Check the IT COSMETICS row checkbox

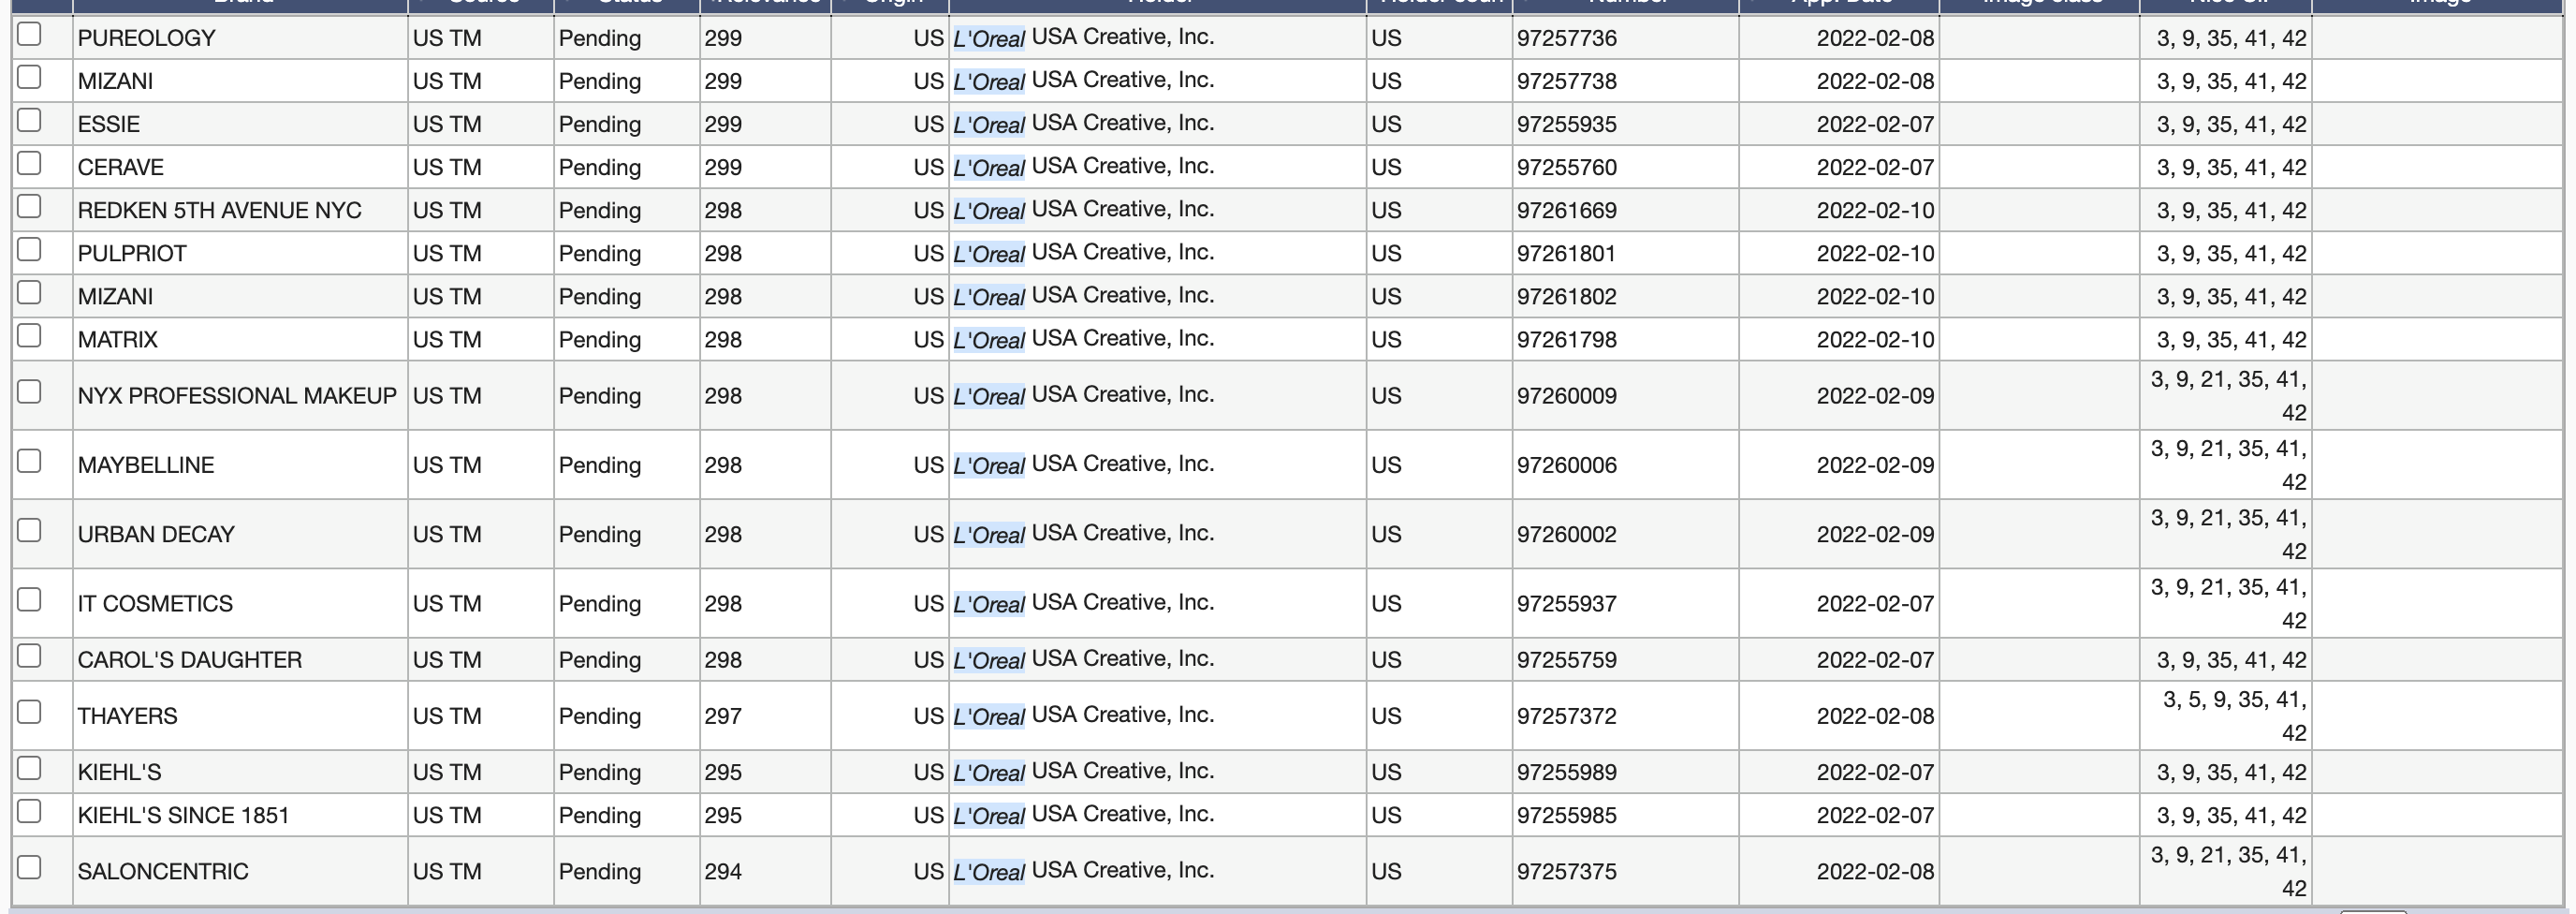(30, 599)
